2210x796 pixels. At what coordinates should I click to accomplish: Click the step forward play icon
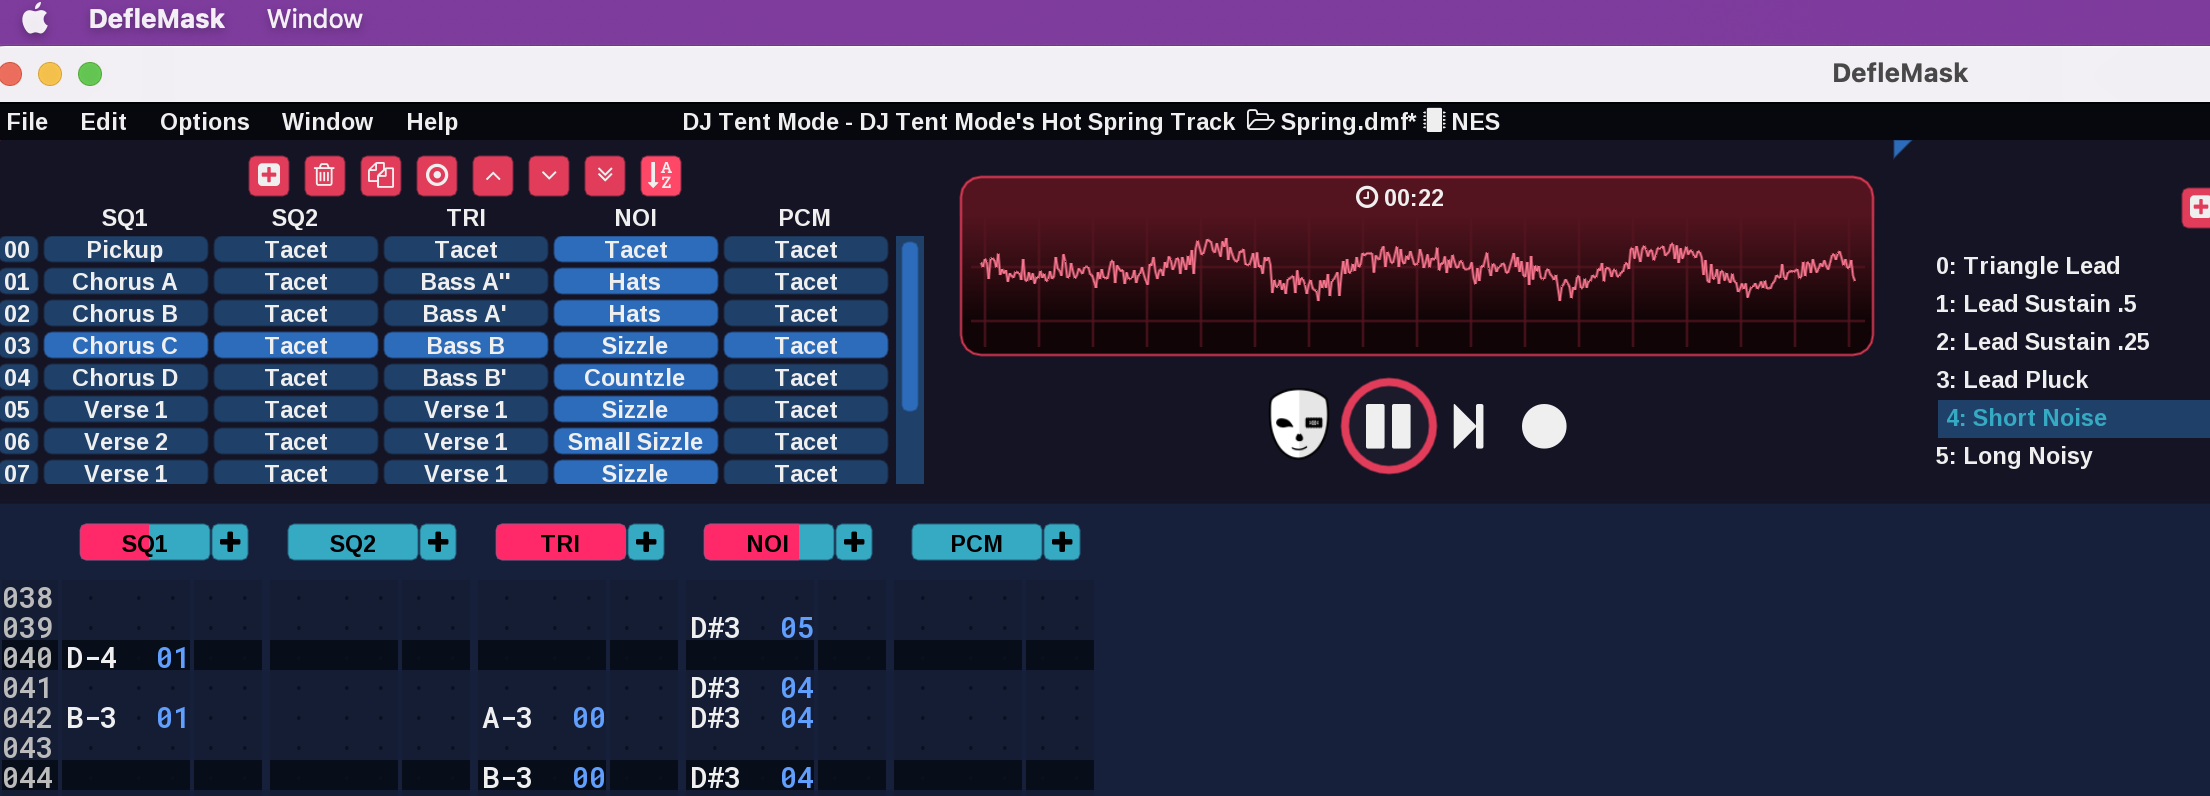pos(1469,427)
